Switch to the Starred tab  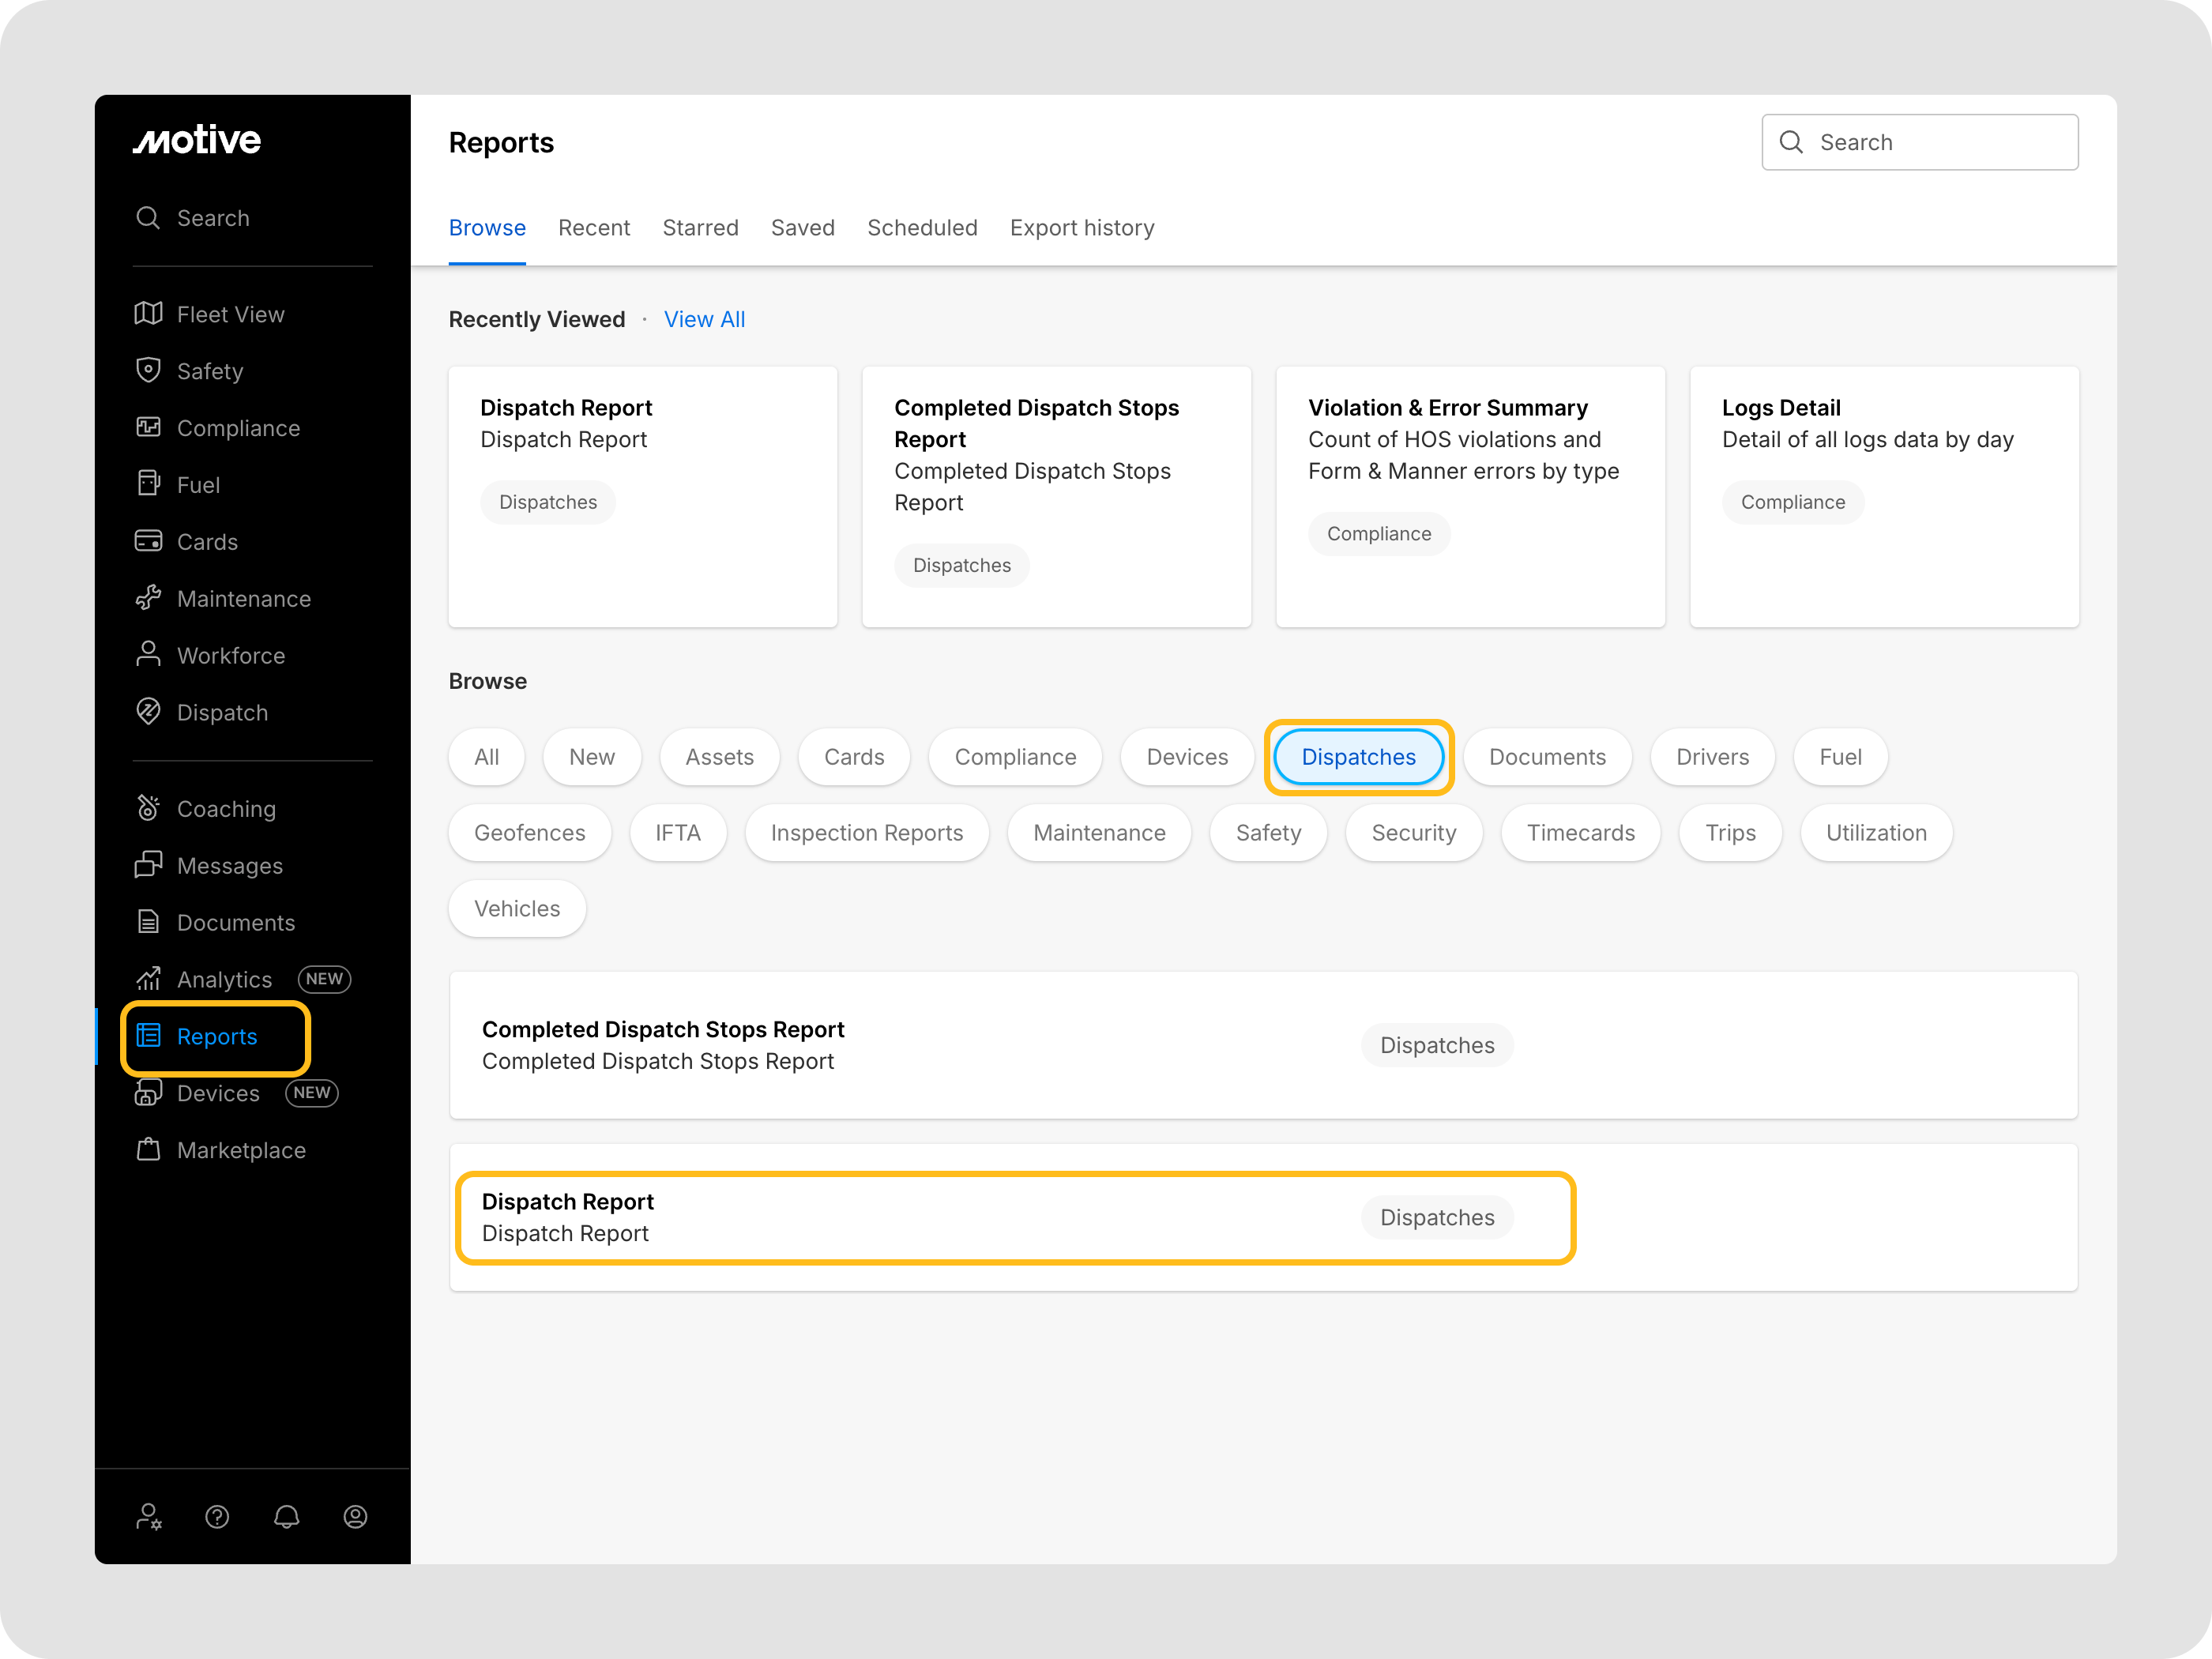coord(700,228)
